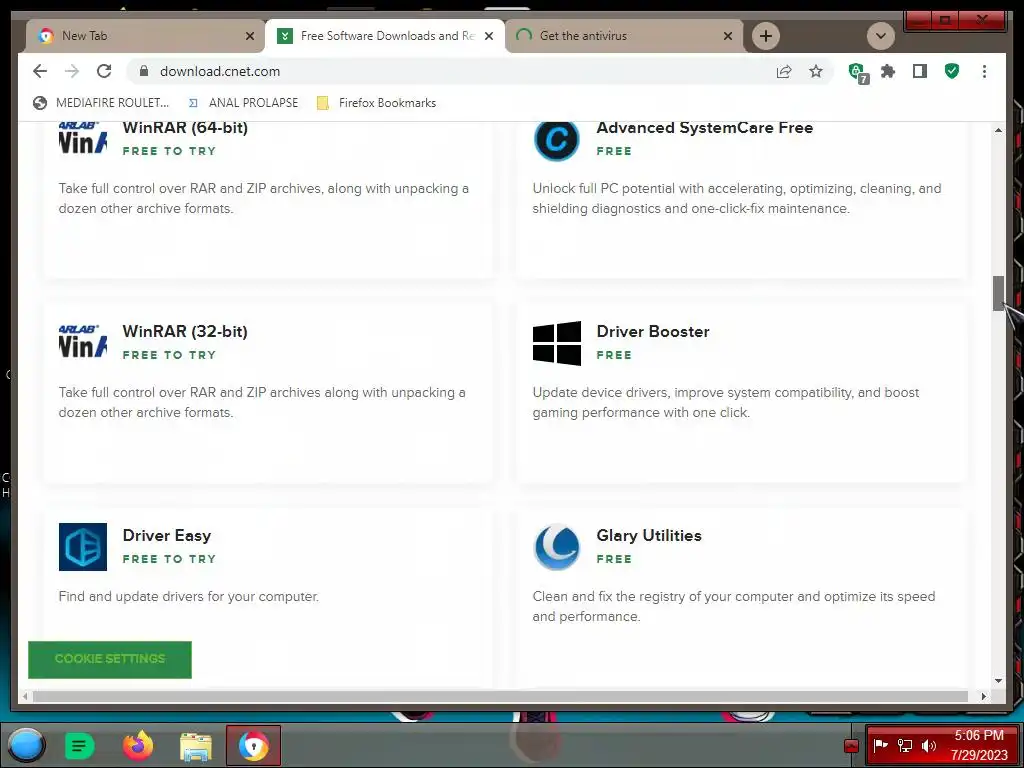Expand the tab search dropdown
This screenshot has height=768, width=1024.
coord(880,36)
